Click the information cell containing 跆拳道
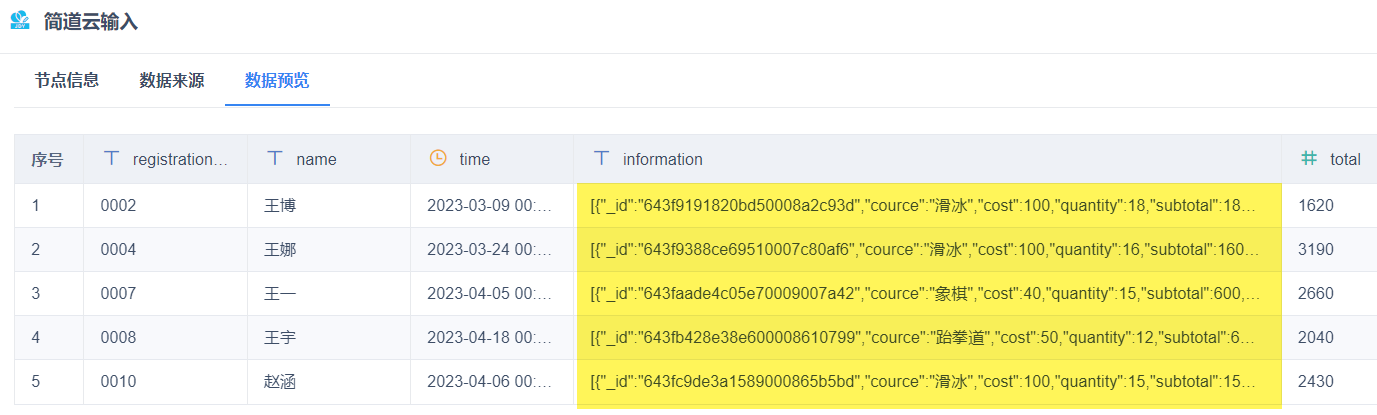Viewport: 1377px width, 415px height. coord(927,338)
